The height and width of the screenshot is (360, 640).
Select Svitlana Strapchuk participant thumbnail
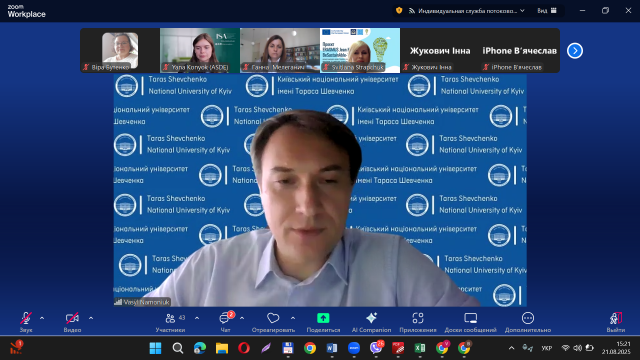click(360, 51)
